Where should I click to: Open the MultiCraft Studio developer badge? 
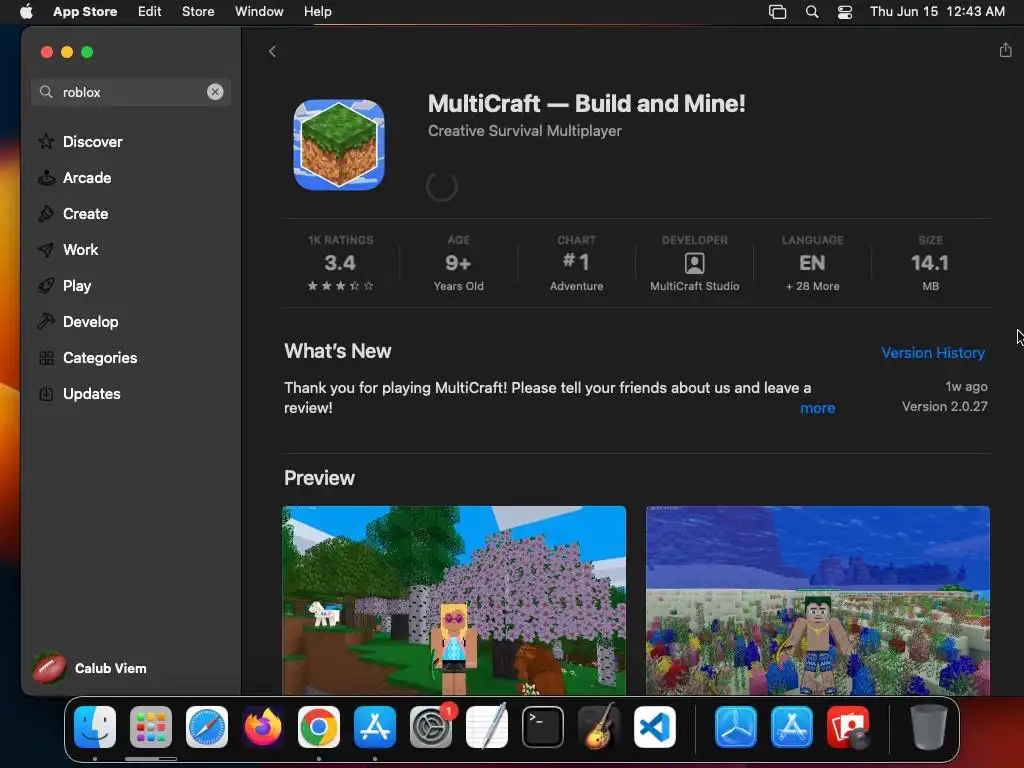695,263
